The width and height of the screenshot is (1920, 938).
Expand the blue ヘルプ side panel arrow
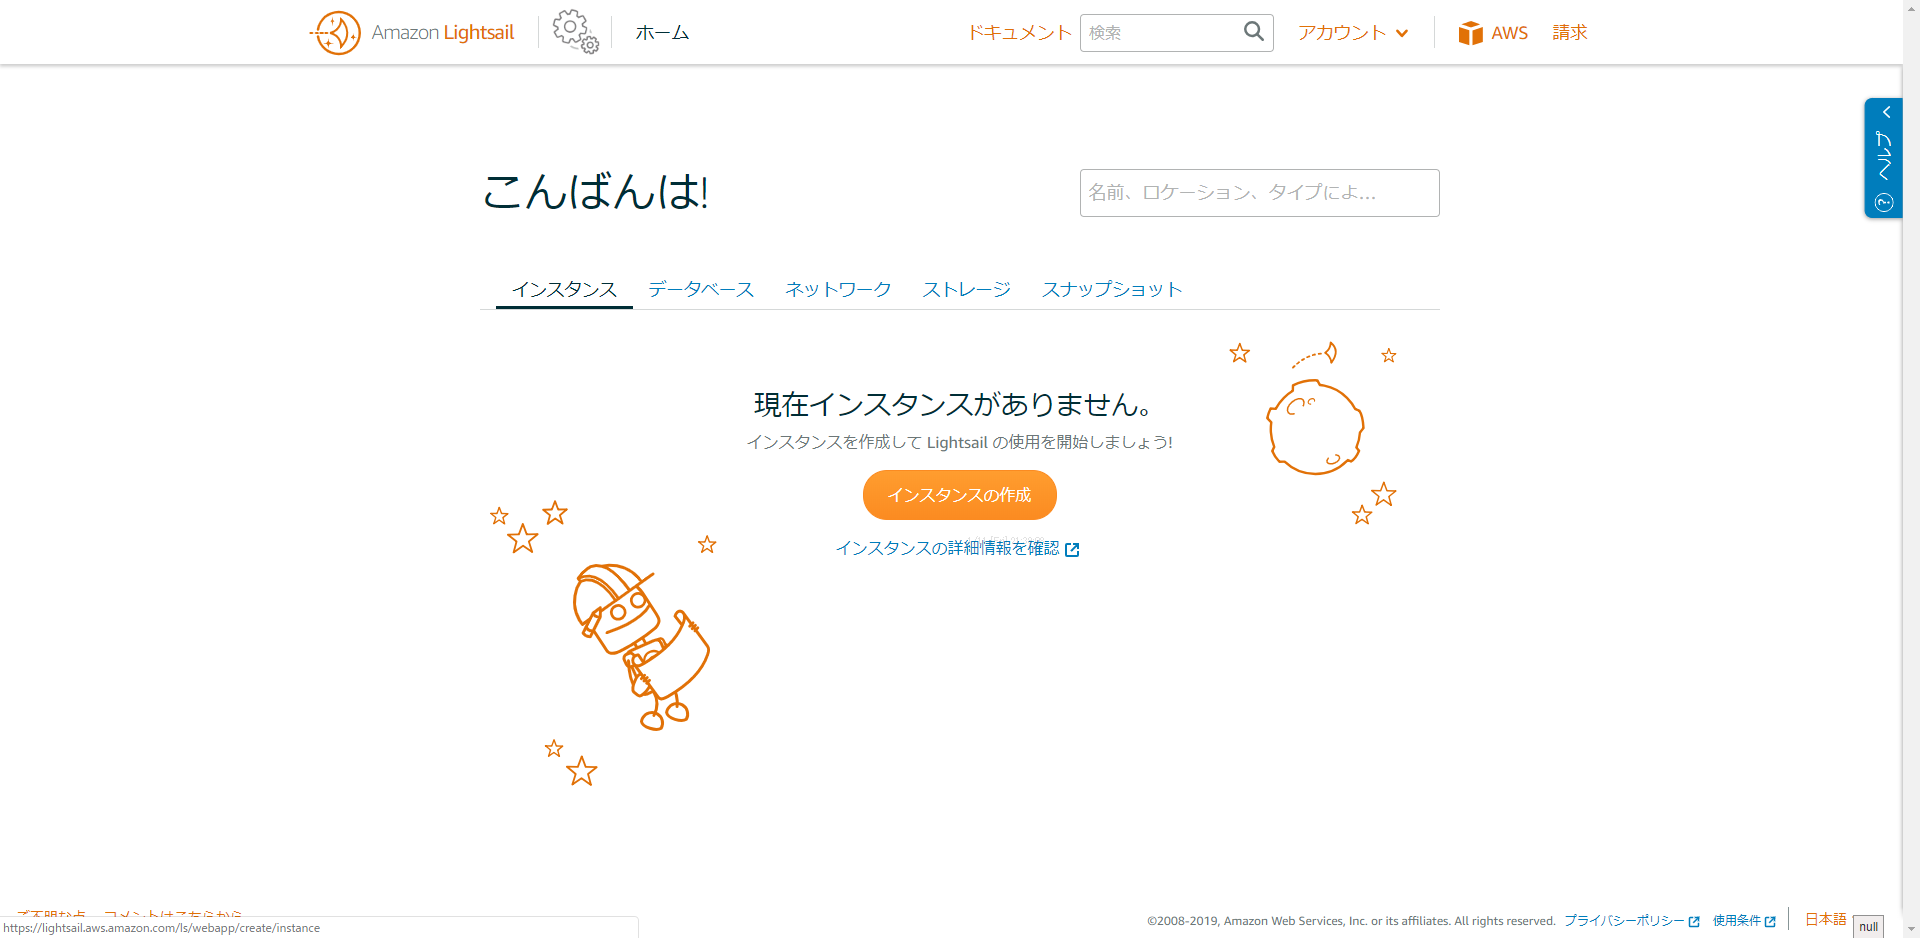[1886, 112]
